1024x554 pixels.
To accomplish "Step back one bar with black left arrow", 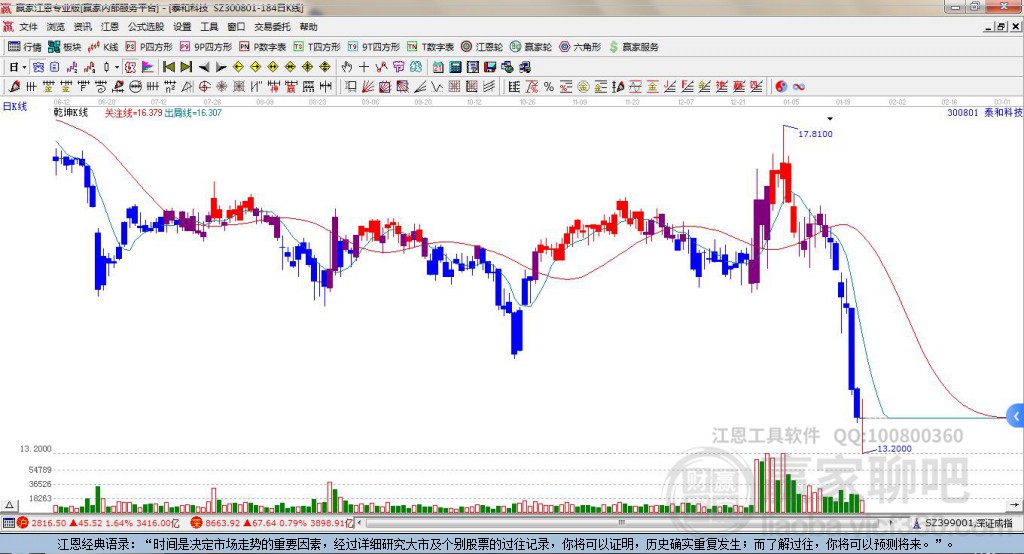I will point(204,67).
